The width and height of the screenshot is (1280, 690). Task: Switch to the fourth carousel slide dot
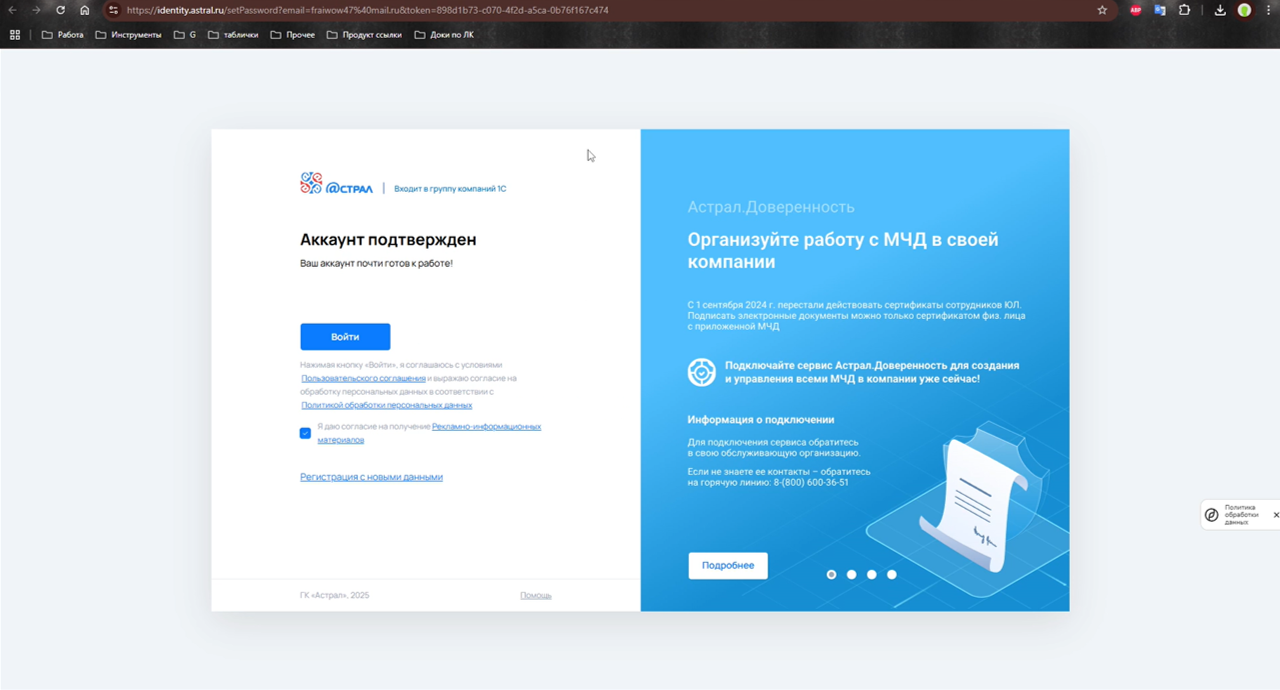[x=892, y=575]
